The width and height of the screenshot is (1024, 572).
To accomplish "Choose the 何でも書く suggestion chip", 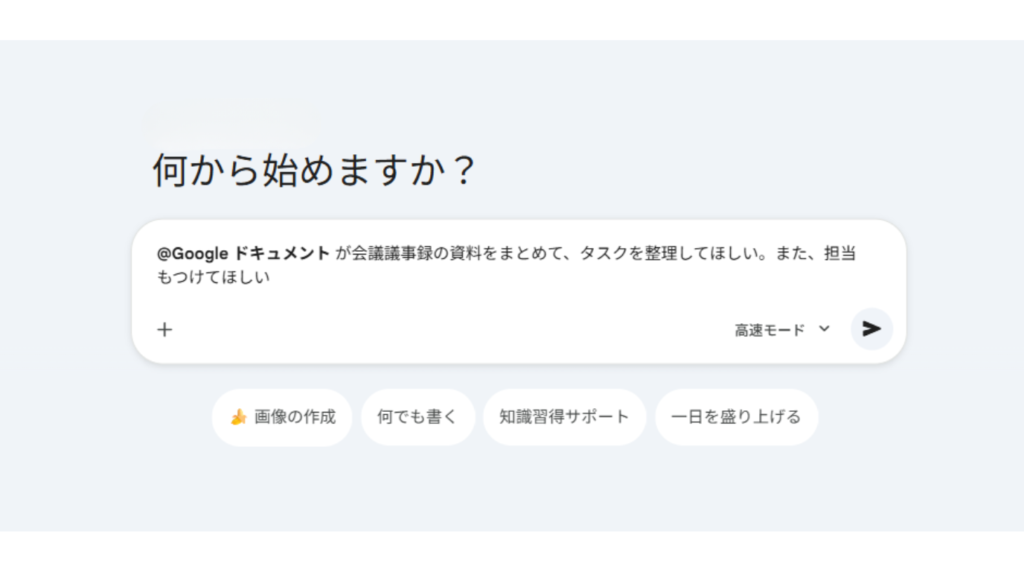I will coord(417,417).
